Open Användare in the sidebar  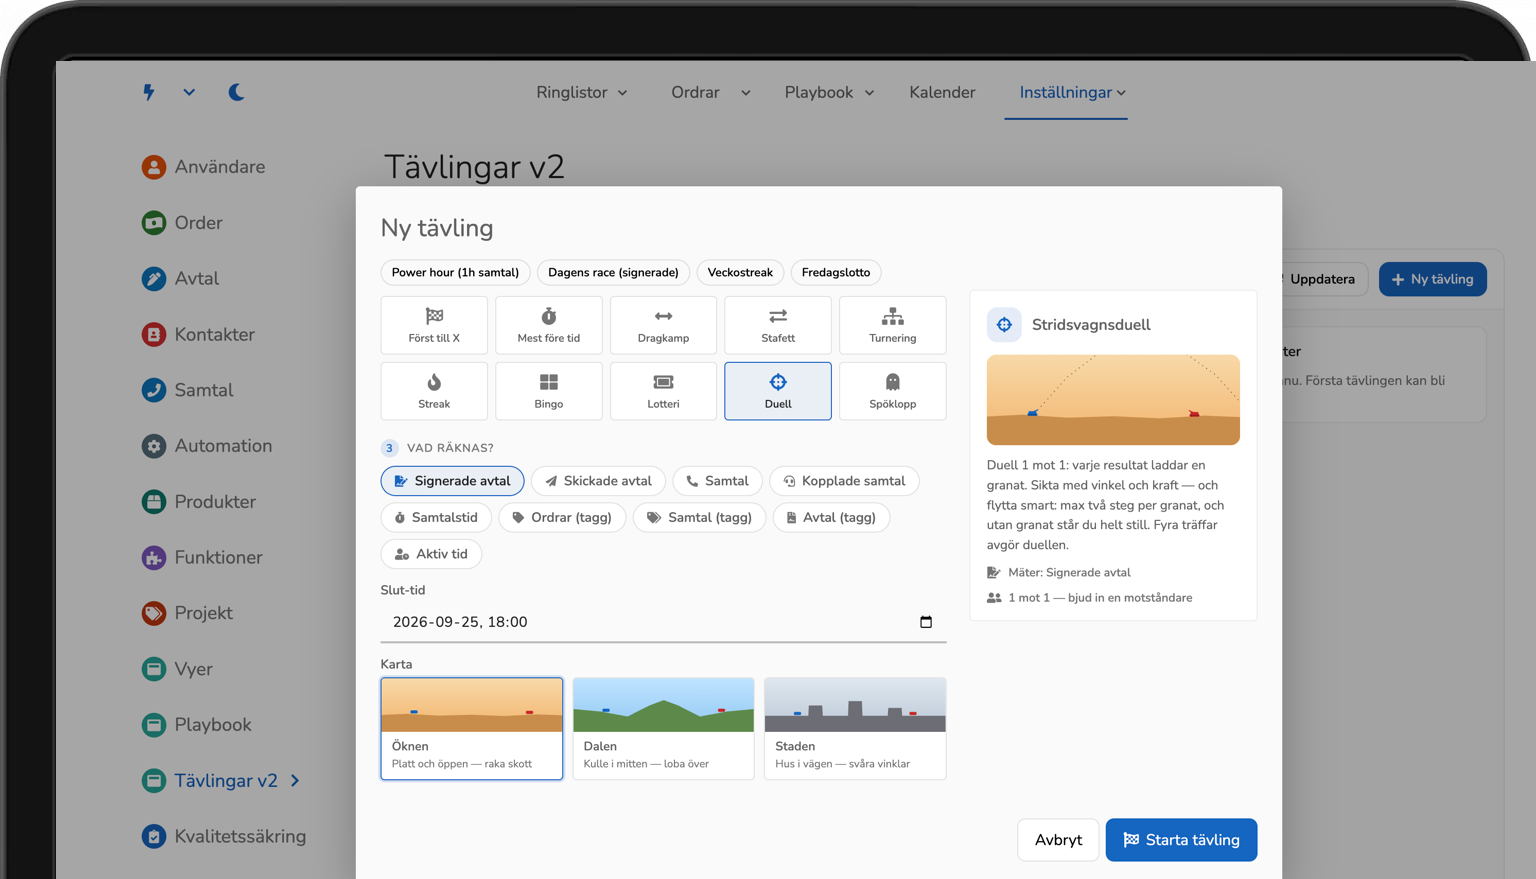click(x=204, y=167)
